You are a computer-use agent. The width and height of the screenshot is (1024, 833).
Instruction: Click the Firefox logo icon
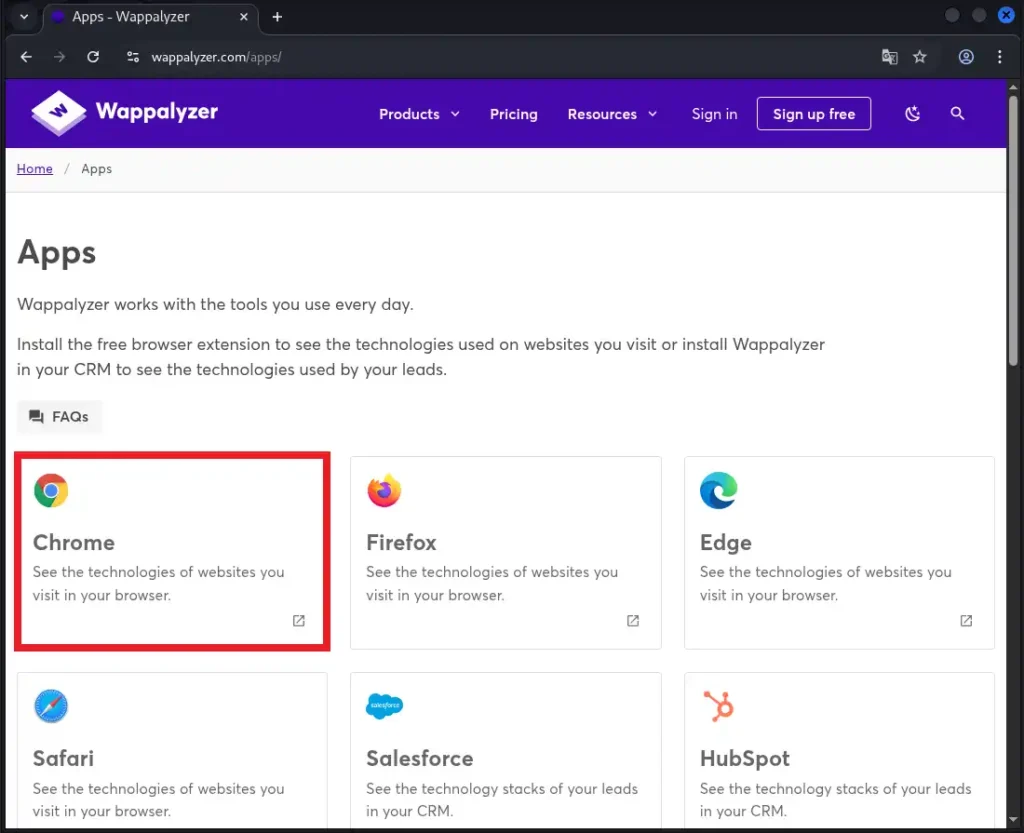pos(385,491)
